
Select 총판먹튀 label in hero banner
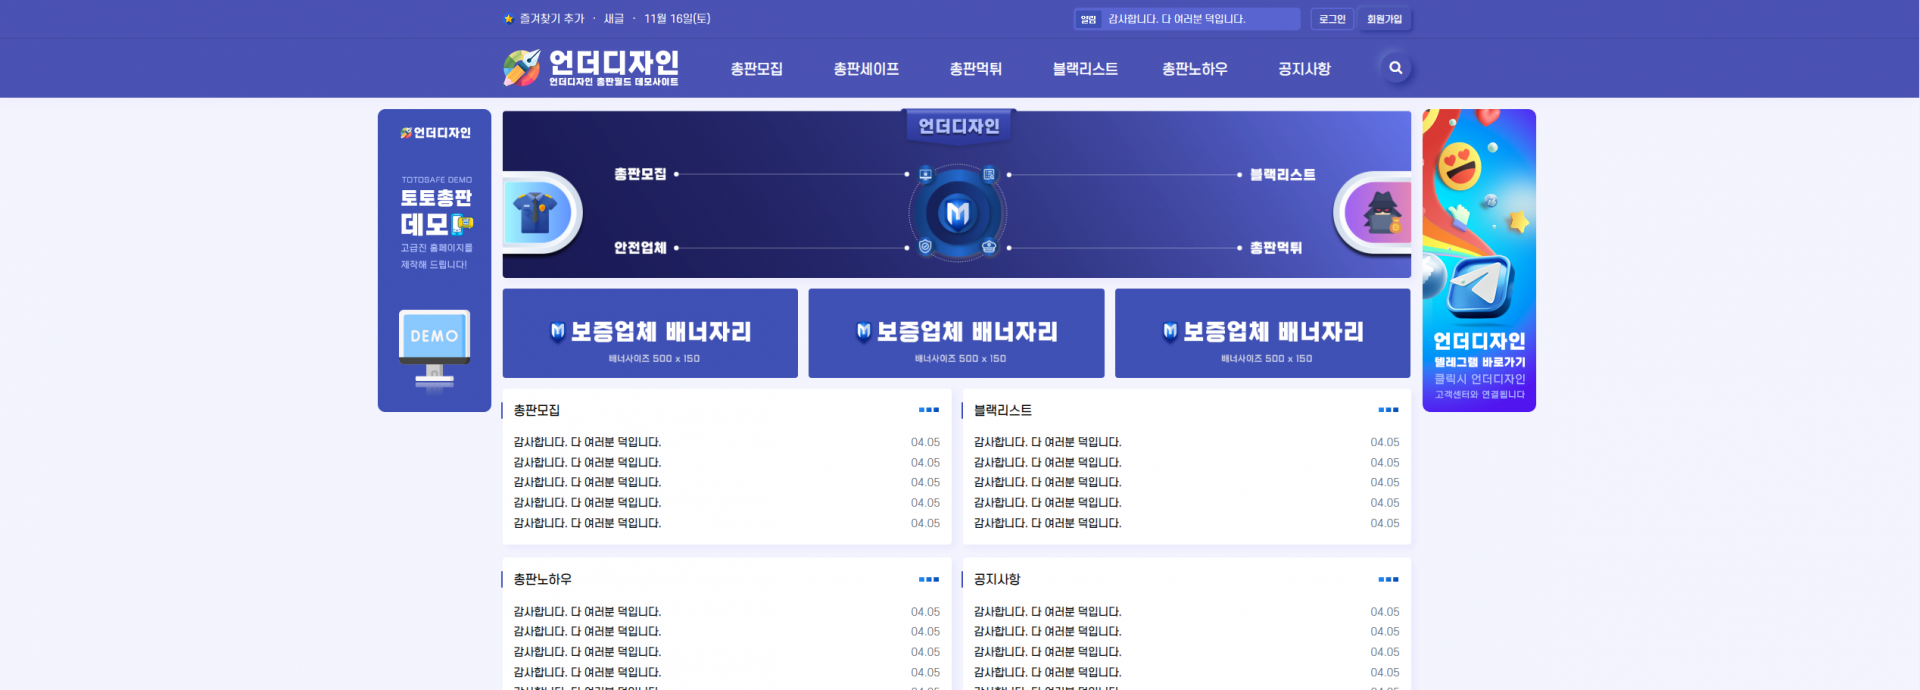click(1275, 247)
